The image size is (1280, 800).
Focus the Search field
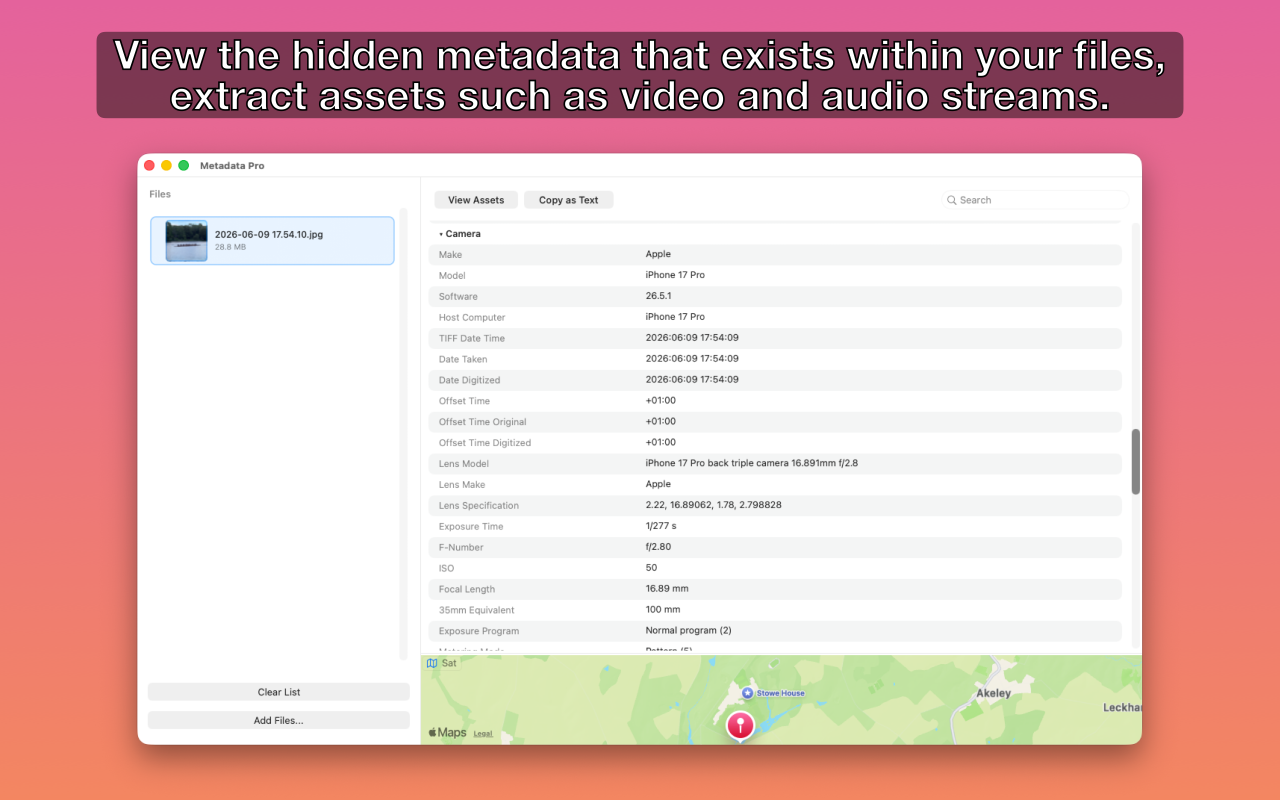[x=1035, y=200]
